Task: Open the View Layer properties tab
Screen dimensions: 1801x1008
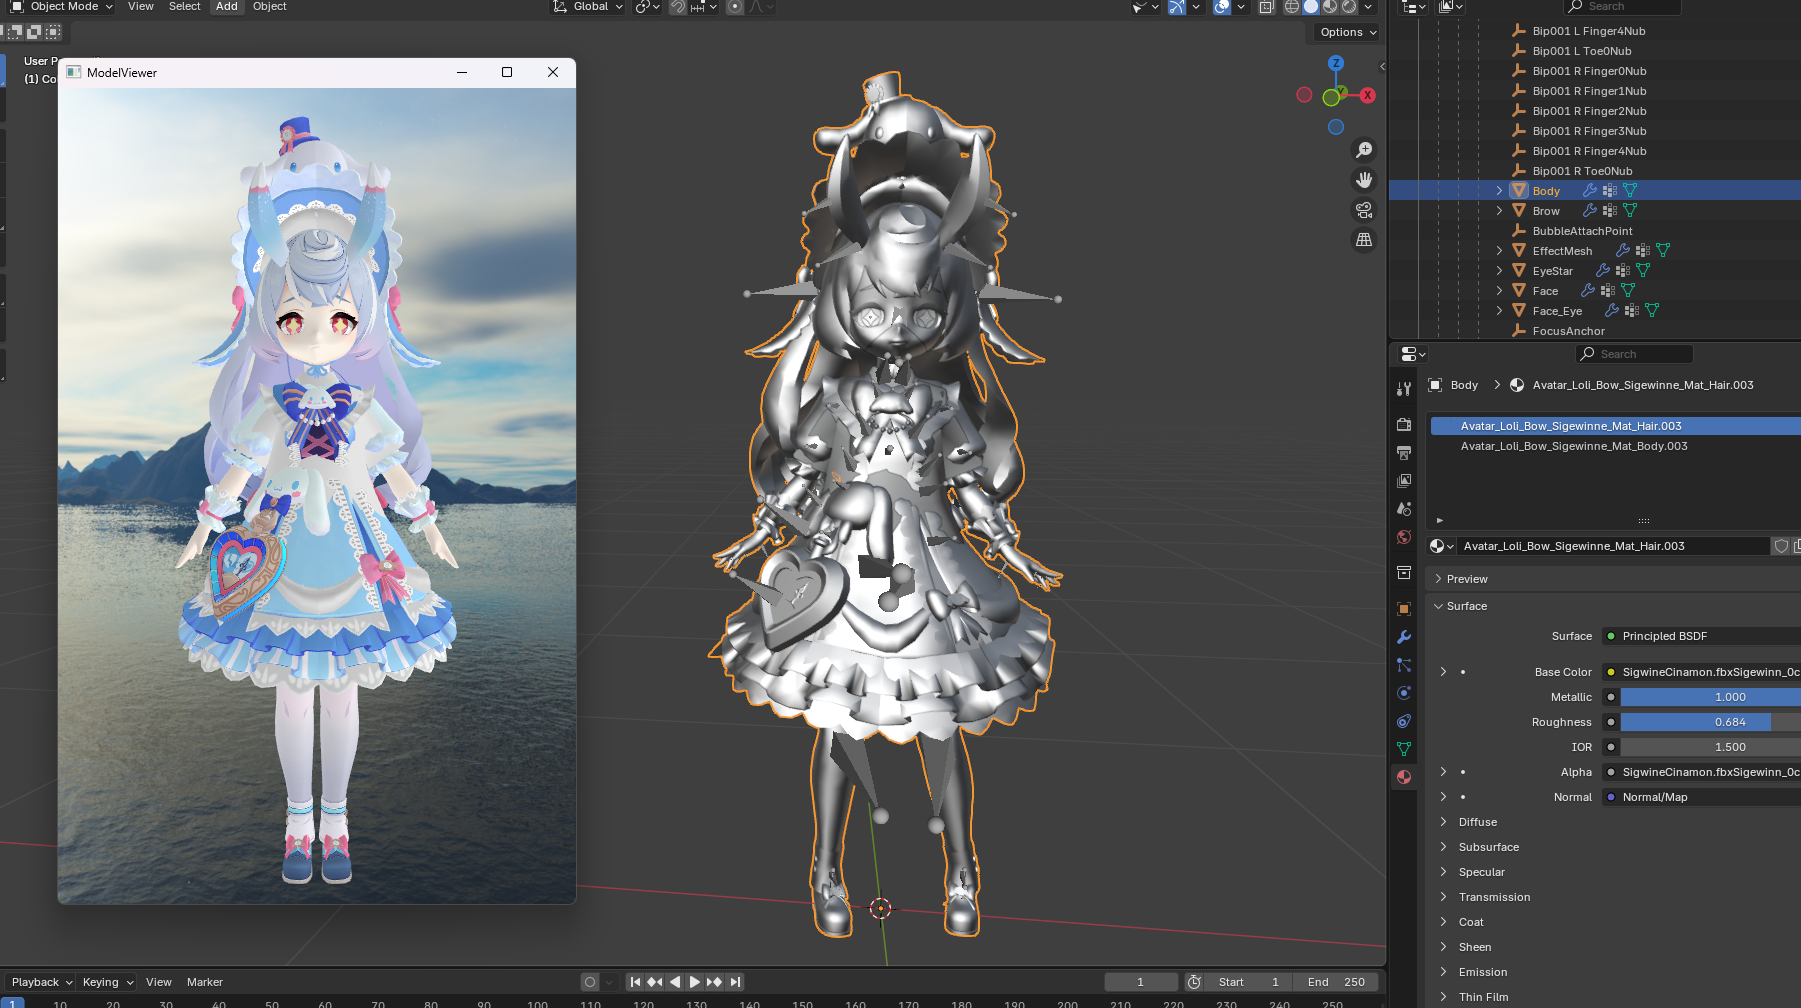Action: pyautogui.click(x=1404, y=481)
